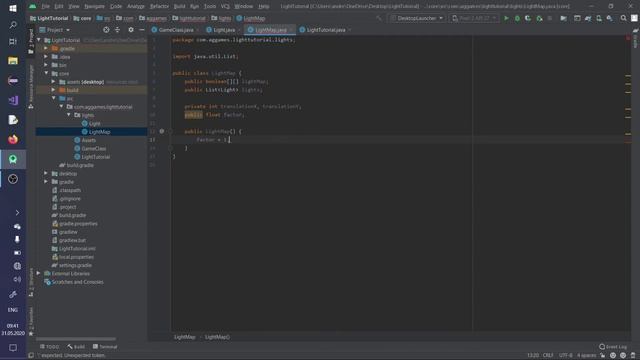Switch to Android Studio taskbar icon
Image resolution: width=640 pixels, height=360 pixels.
coord(13,159)
